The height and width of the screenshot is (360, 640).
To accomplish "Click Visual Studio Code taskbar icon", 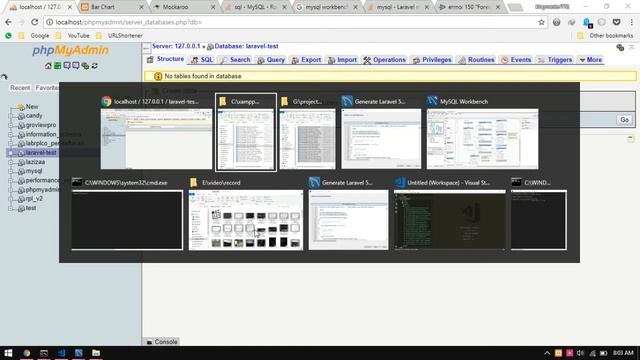I will (x=62, y=353).
